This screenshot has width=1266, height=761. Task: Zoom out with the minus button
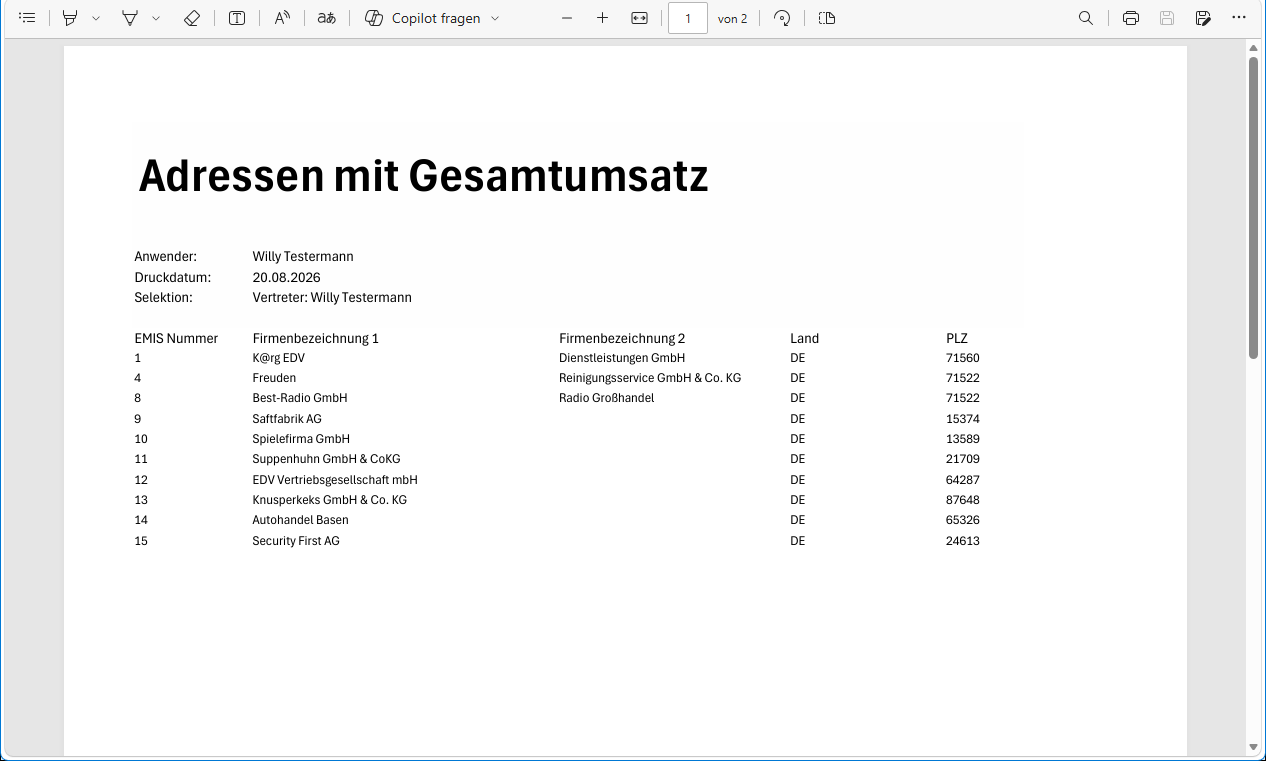coord(567,18)
